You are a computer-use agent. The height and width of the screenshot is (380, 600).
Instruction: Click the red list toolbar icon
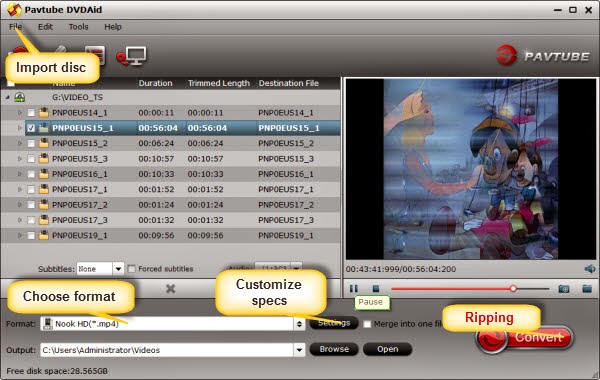click(95, 55)
